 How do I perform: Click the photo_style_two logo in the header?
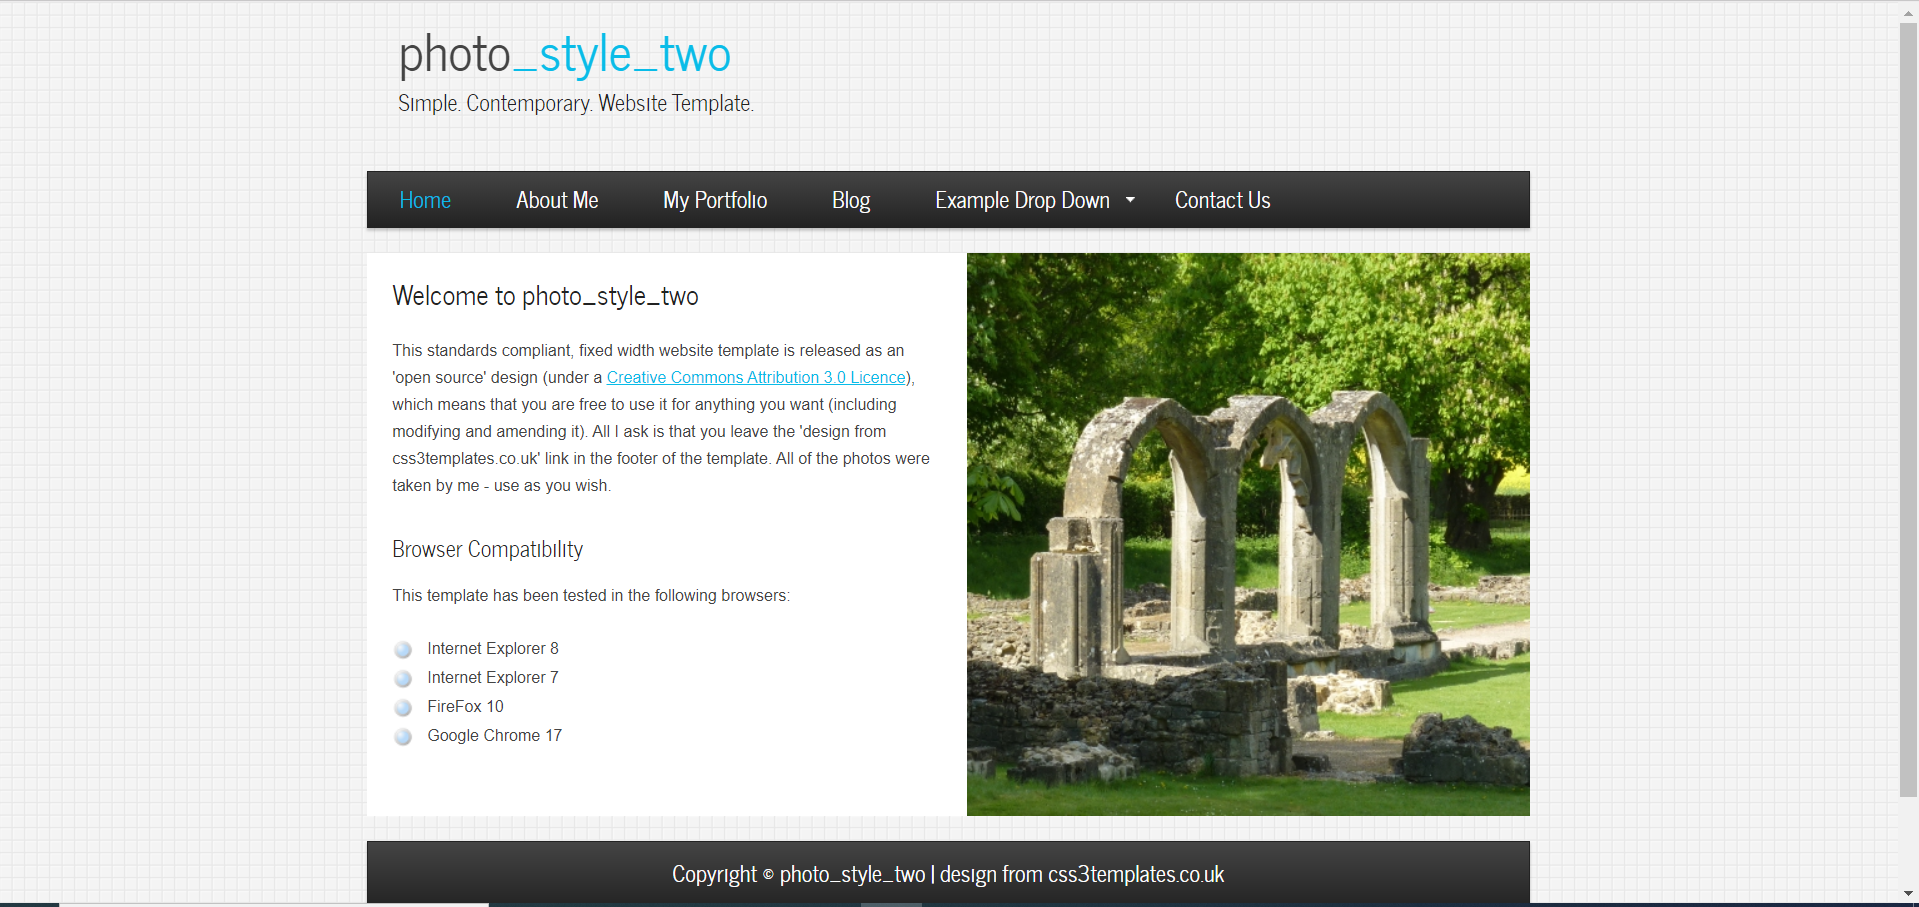click(564, 54)
